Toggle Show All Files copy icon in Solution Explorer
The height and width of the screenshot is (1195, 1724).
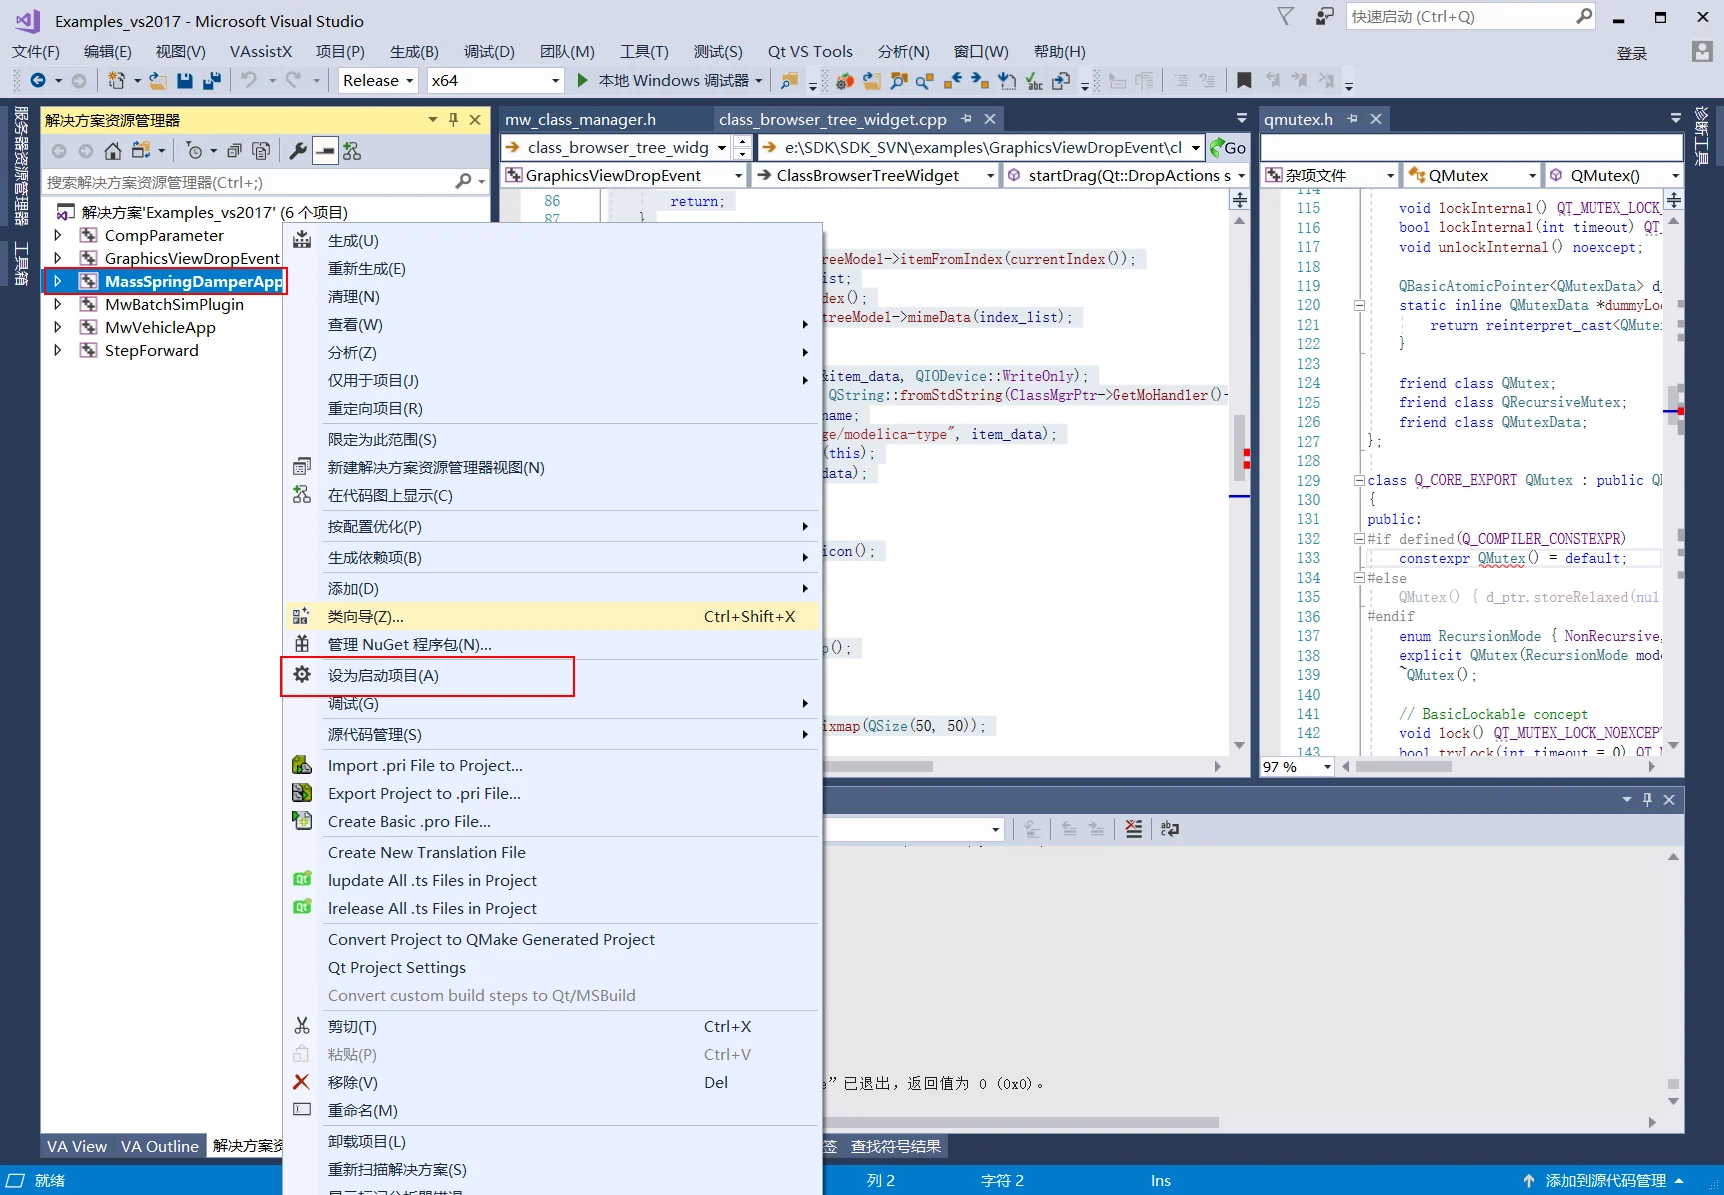click(261, 151)
